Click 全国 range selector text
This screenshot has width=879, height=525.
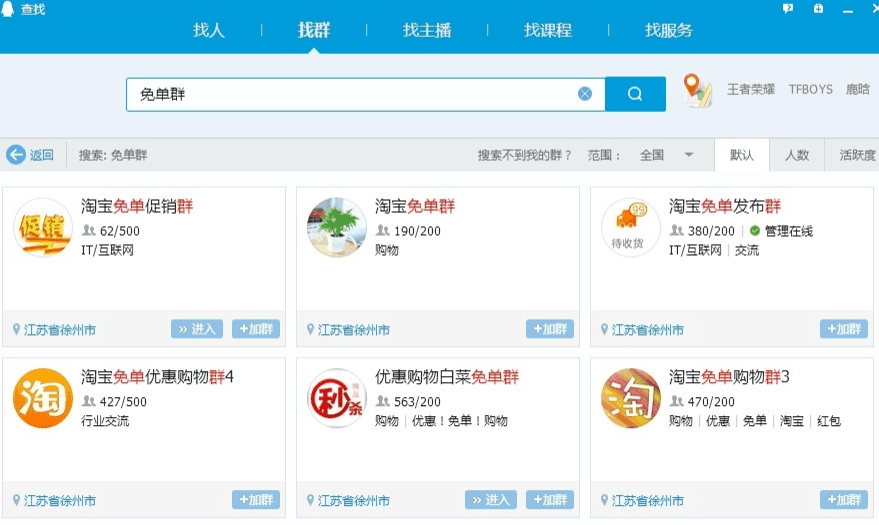(652, 155)
